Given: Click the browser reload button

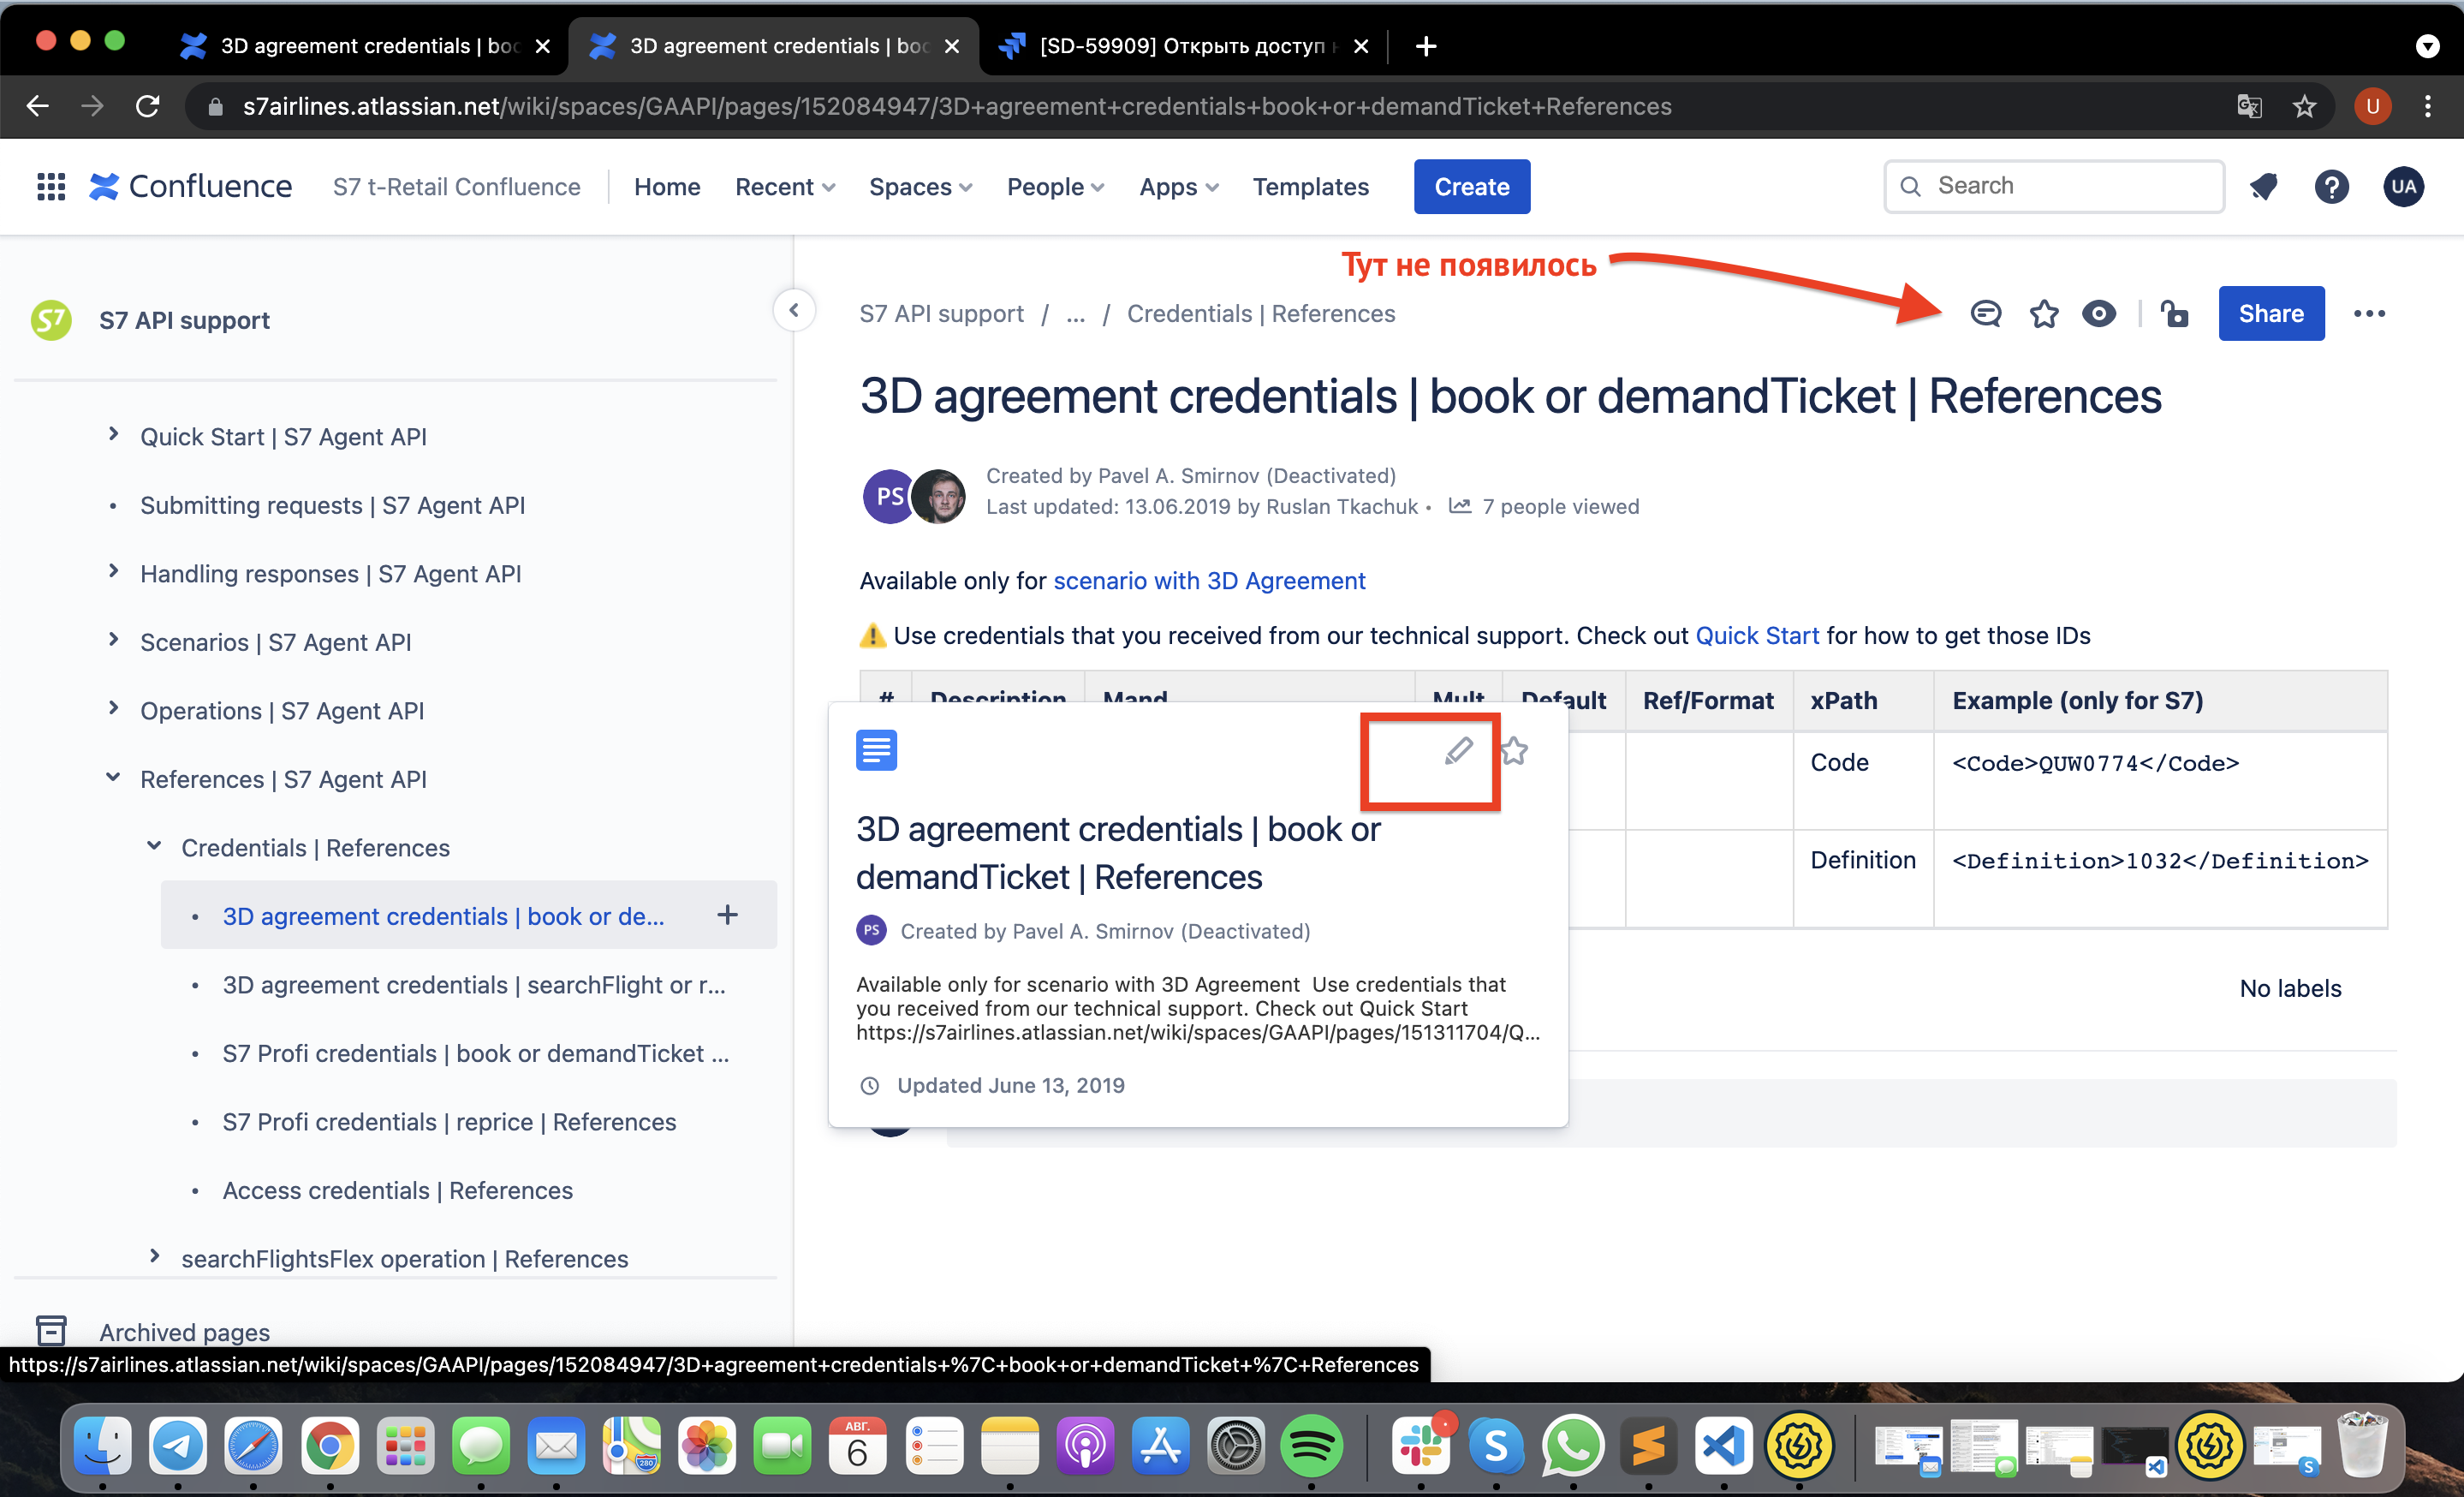Looking at the screenshot, I should [x=148, y=106].
